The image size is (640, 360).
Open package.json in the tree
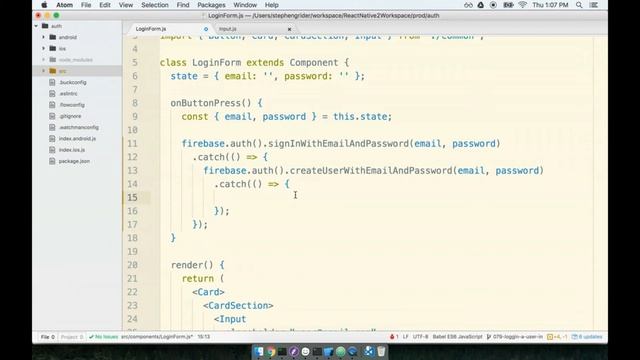(x=74, y=161)
